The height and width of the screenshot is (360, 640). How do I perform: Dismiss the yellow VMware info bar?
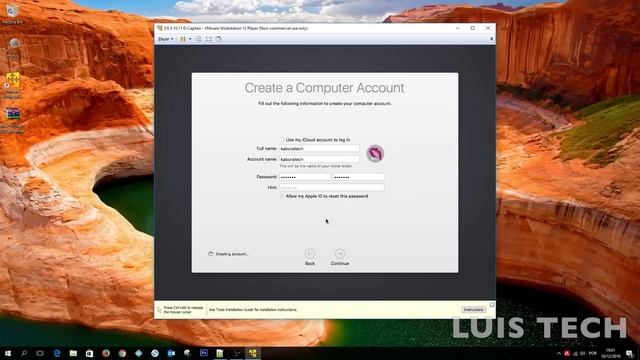[492, 305]
